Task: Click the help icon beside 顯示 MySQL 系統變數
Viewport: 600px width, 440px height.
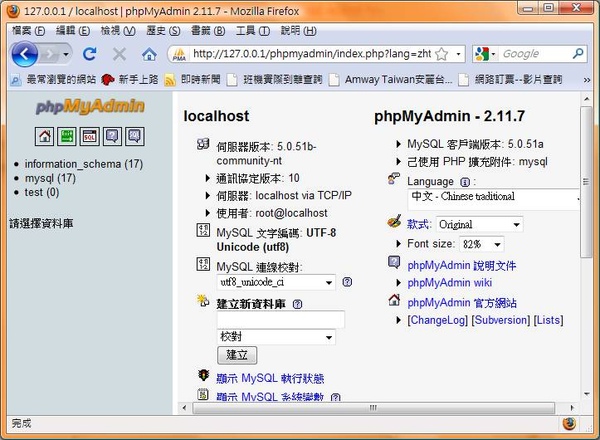Action: click(336, 397)
